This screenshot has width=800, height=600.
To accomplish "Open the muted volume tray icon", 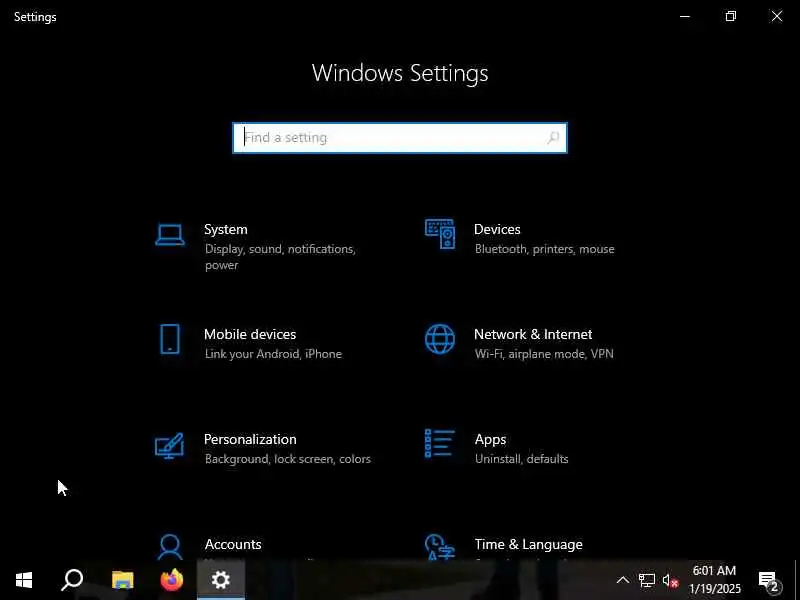I will click(x=670, y=581).
